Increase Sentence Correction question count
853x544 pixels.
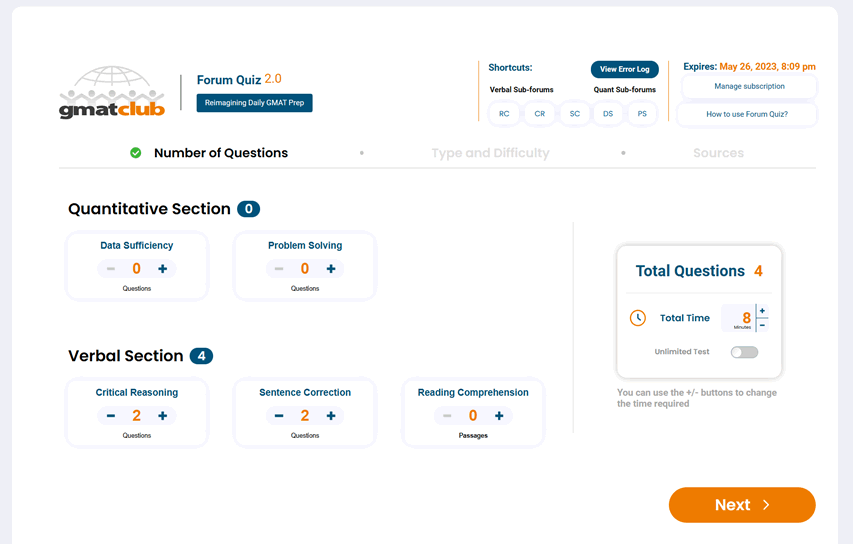pyautogui.click(x=331, y=416)
